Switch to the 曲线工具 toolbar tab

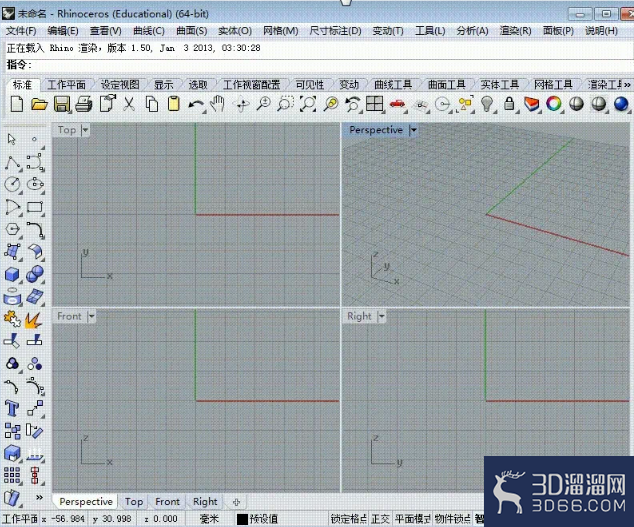click(393, 85)
